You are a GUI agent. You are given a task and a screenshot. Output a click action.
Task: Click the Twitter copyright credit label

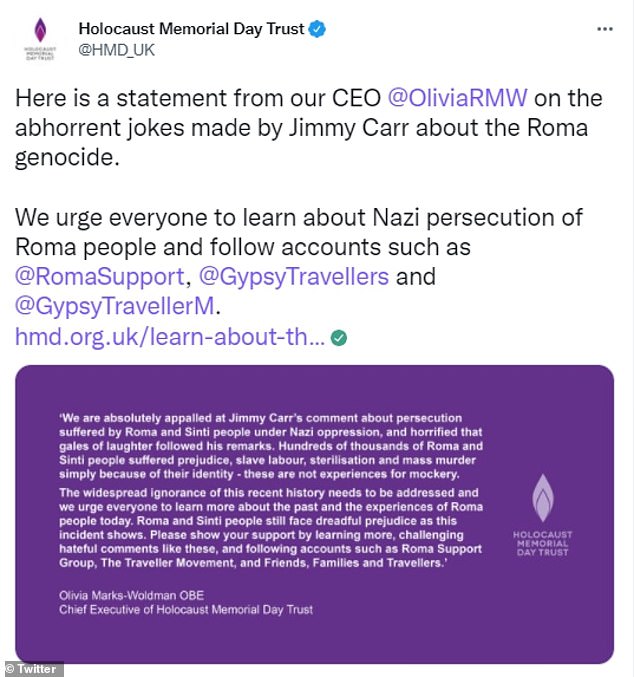pos(33,668)
